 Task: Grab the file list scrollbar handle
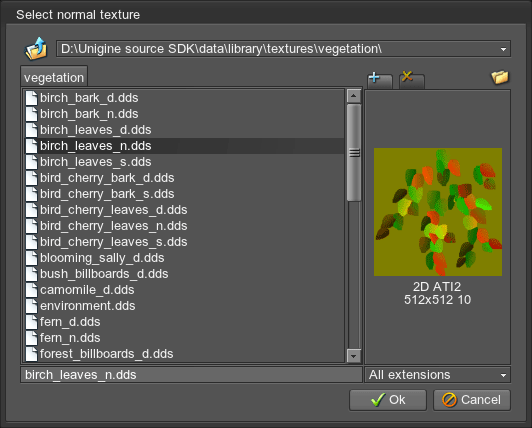coord(354,153)
